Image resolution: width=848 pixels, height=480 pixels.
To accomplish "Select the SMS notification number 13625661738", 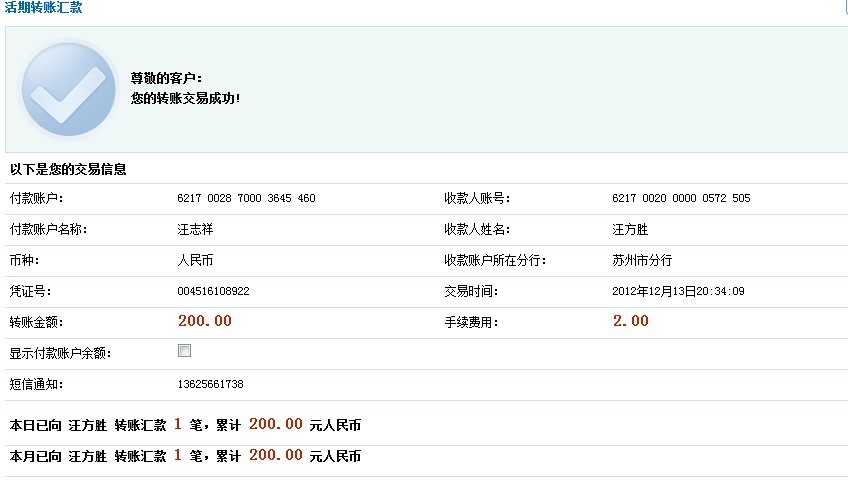I will (210, 385).
